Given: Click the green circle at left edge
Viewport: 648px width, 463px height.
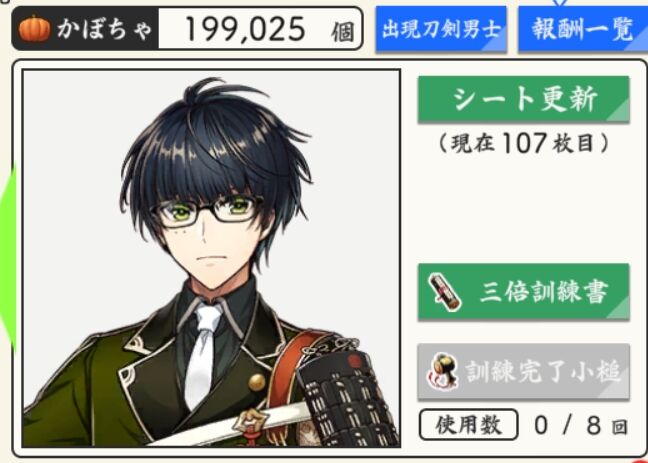Looking at the screenshot, I should coord(7,256).
